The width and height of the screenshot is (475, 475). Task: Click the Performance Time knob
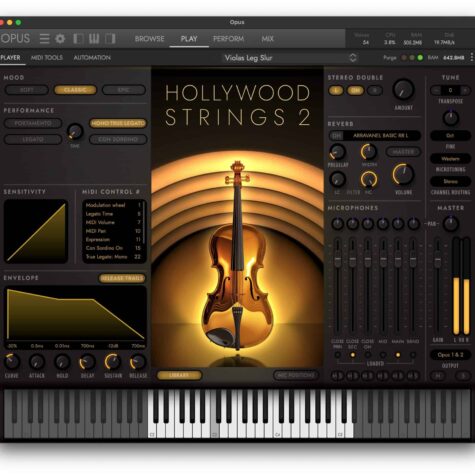tap(75, 131)
